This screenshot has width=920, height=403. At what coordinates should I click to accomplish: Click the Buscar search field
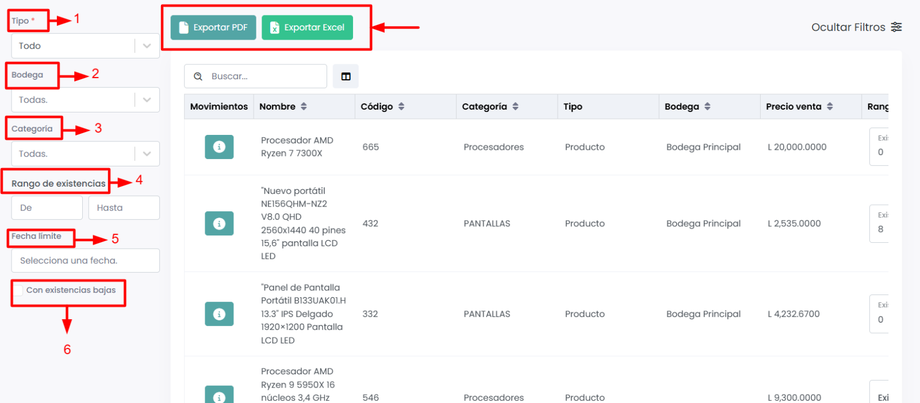tap(264, 76)
